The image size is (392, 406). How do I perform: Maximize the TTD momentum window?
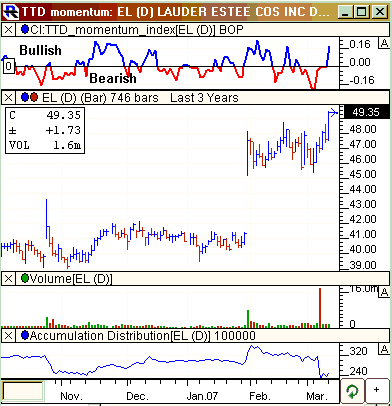[361, 12]
